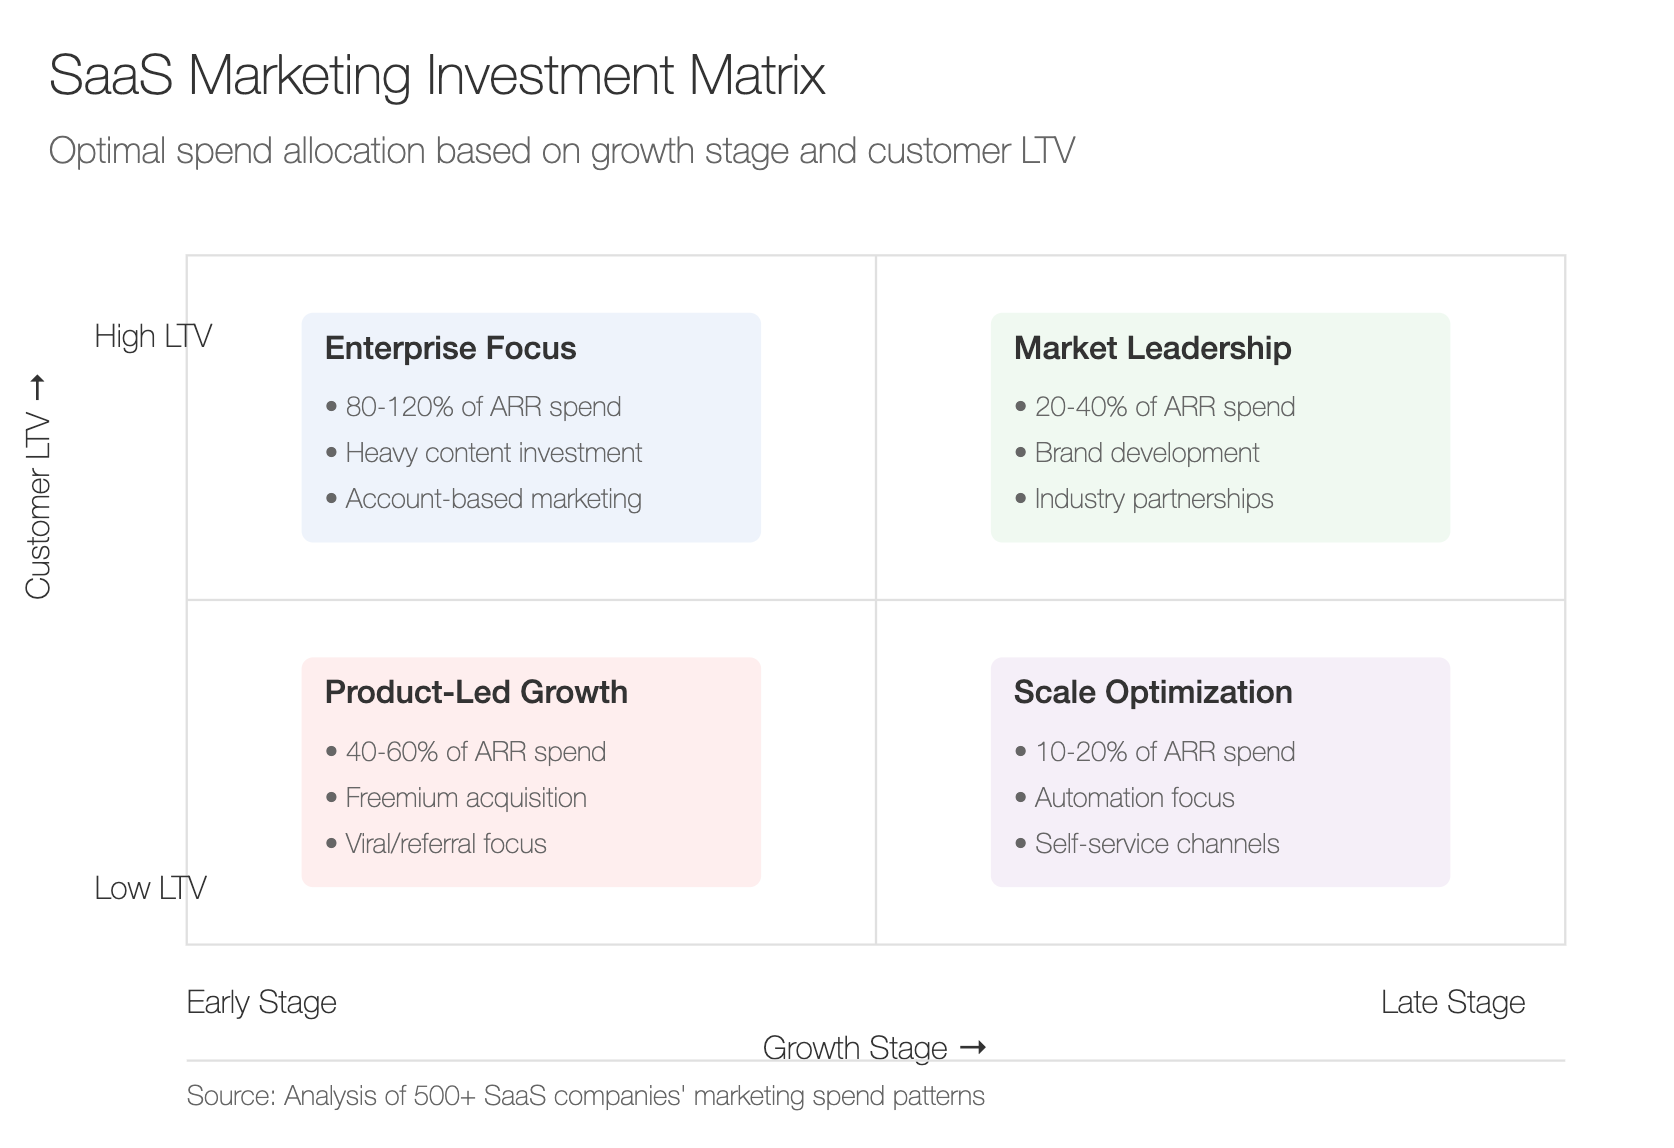The image size is (1674, 1148).
Task: Click the SaaS Marketing Investment Matrix title
Action: click(437, 75)
